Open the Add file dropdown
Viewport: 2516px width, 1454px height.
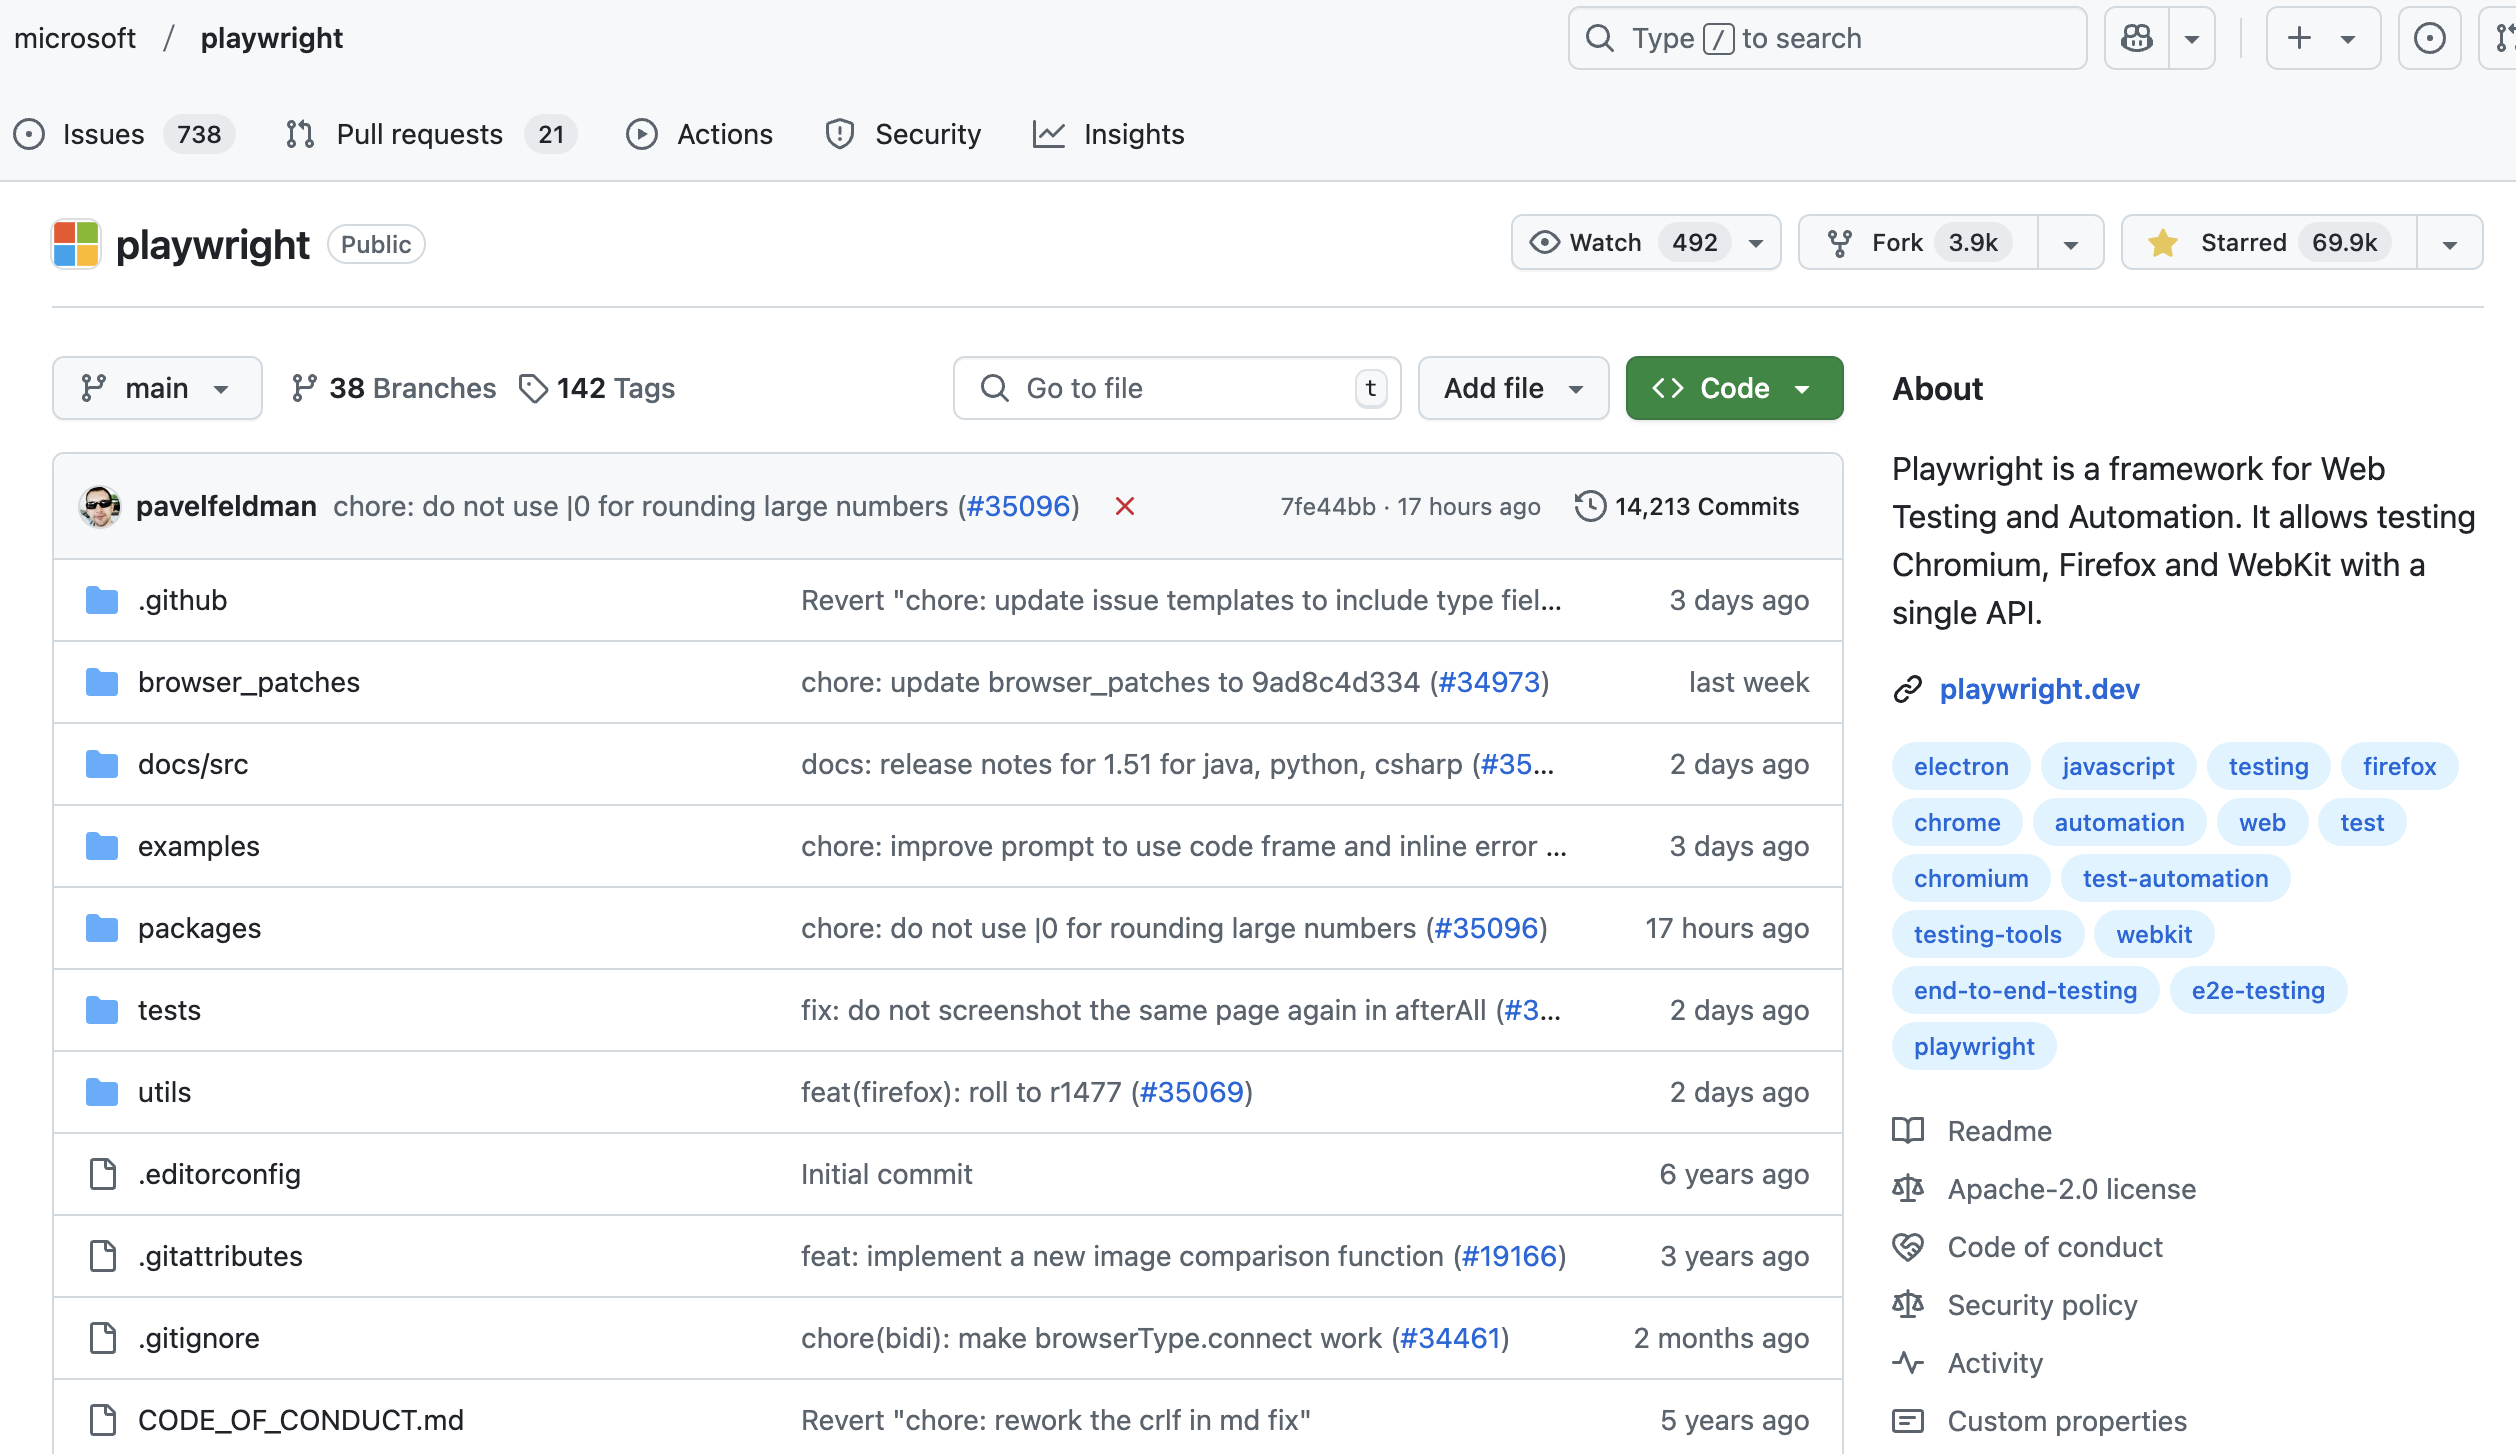(x=1513, y=388)
